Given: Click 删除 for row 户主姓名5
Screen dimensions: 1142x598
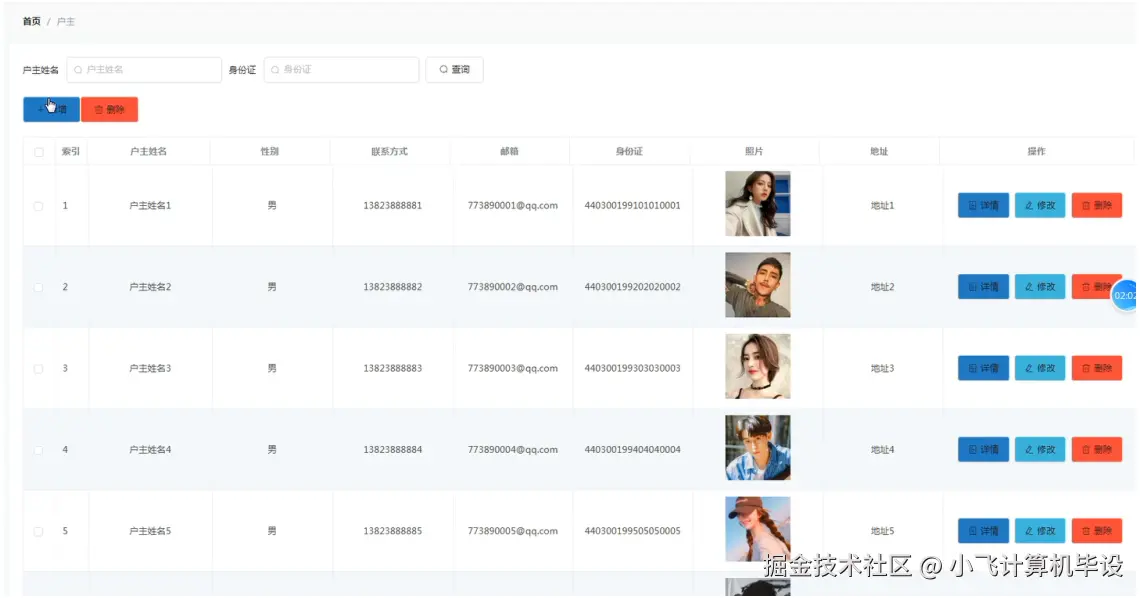Looking at the screenshot, I should coord(1097,531).
